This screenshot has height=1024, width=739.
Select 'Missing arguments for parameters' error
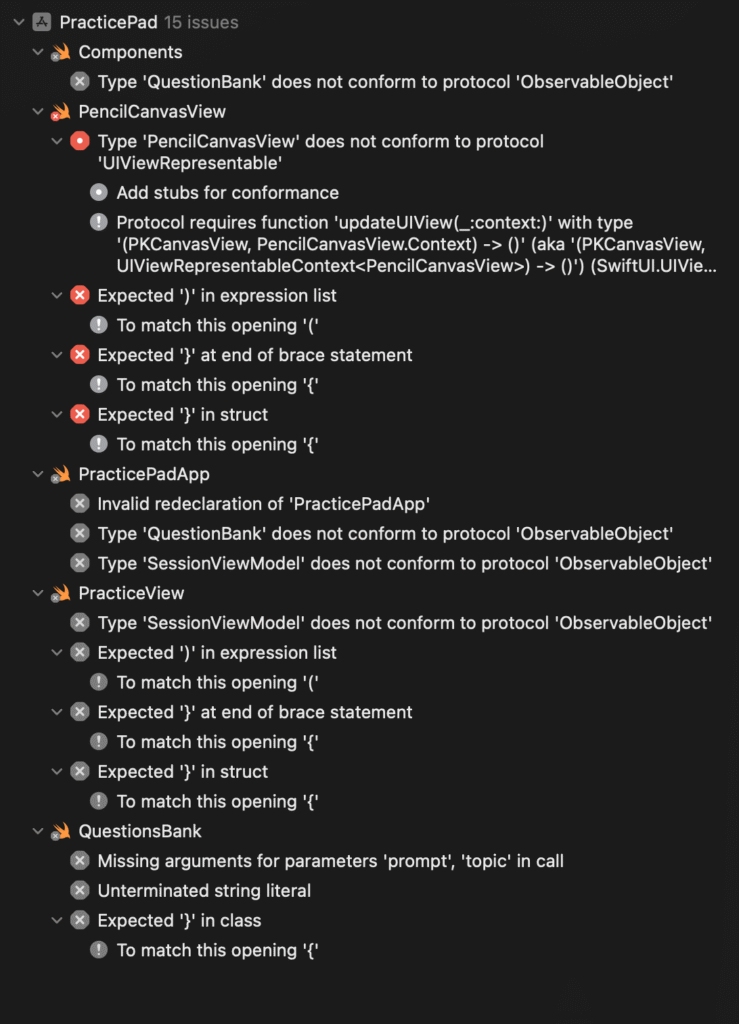pyautogui.click(x=330, y=860)
